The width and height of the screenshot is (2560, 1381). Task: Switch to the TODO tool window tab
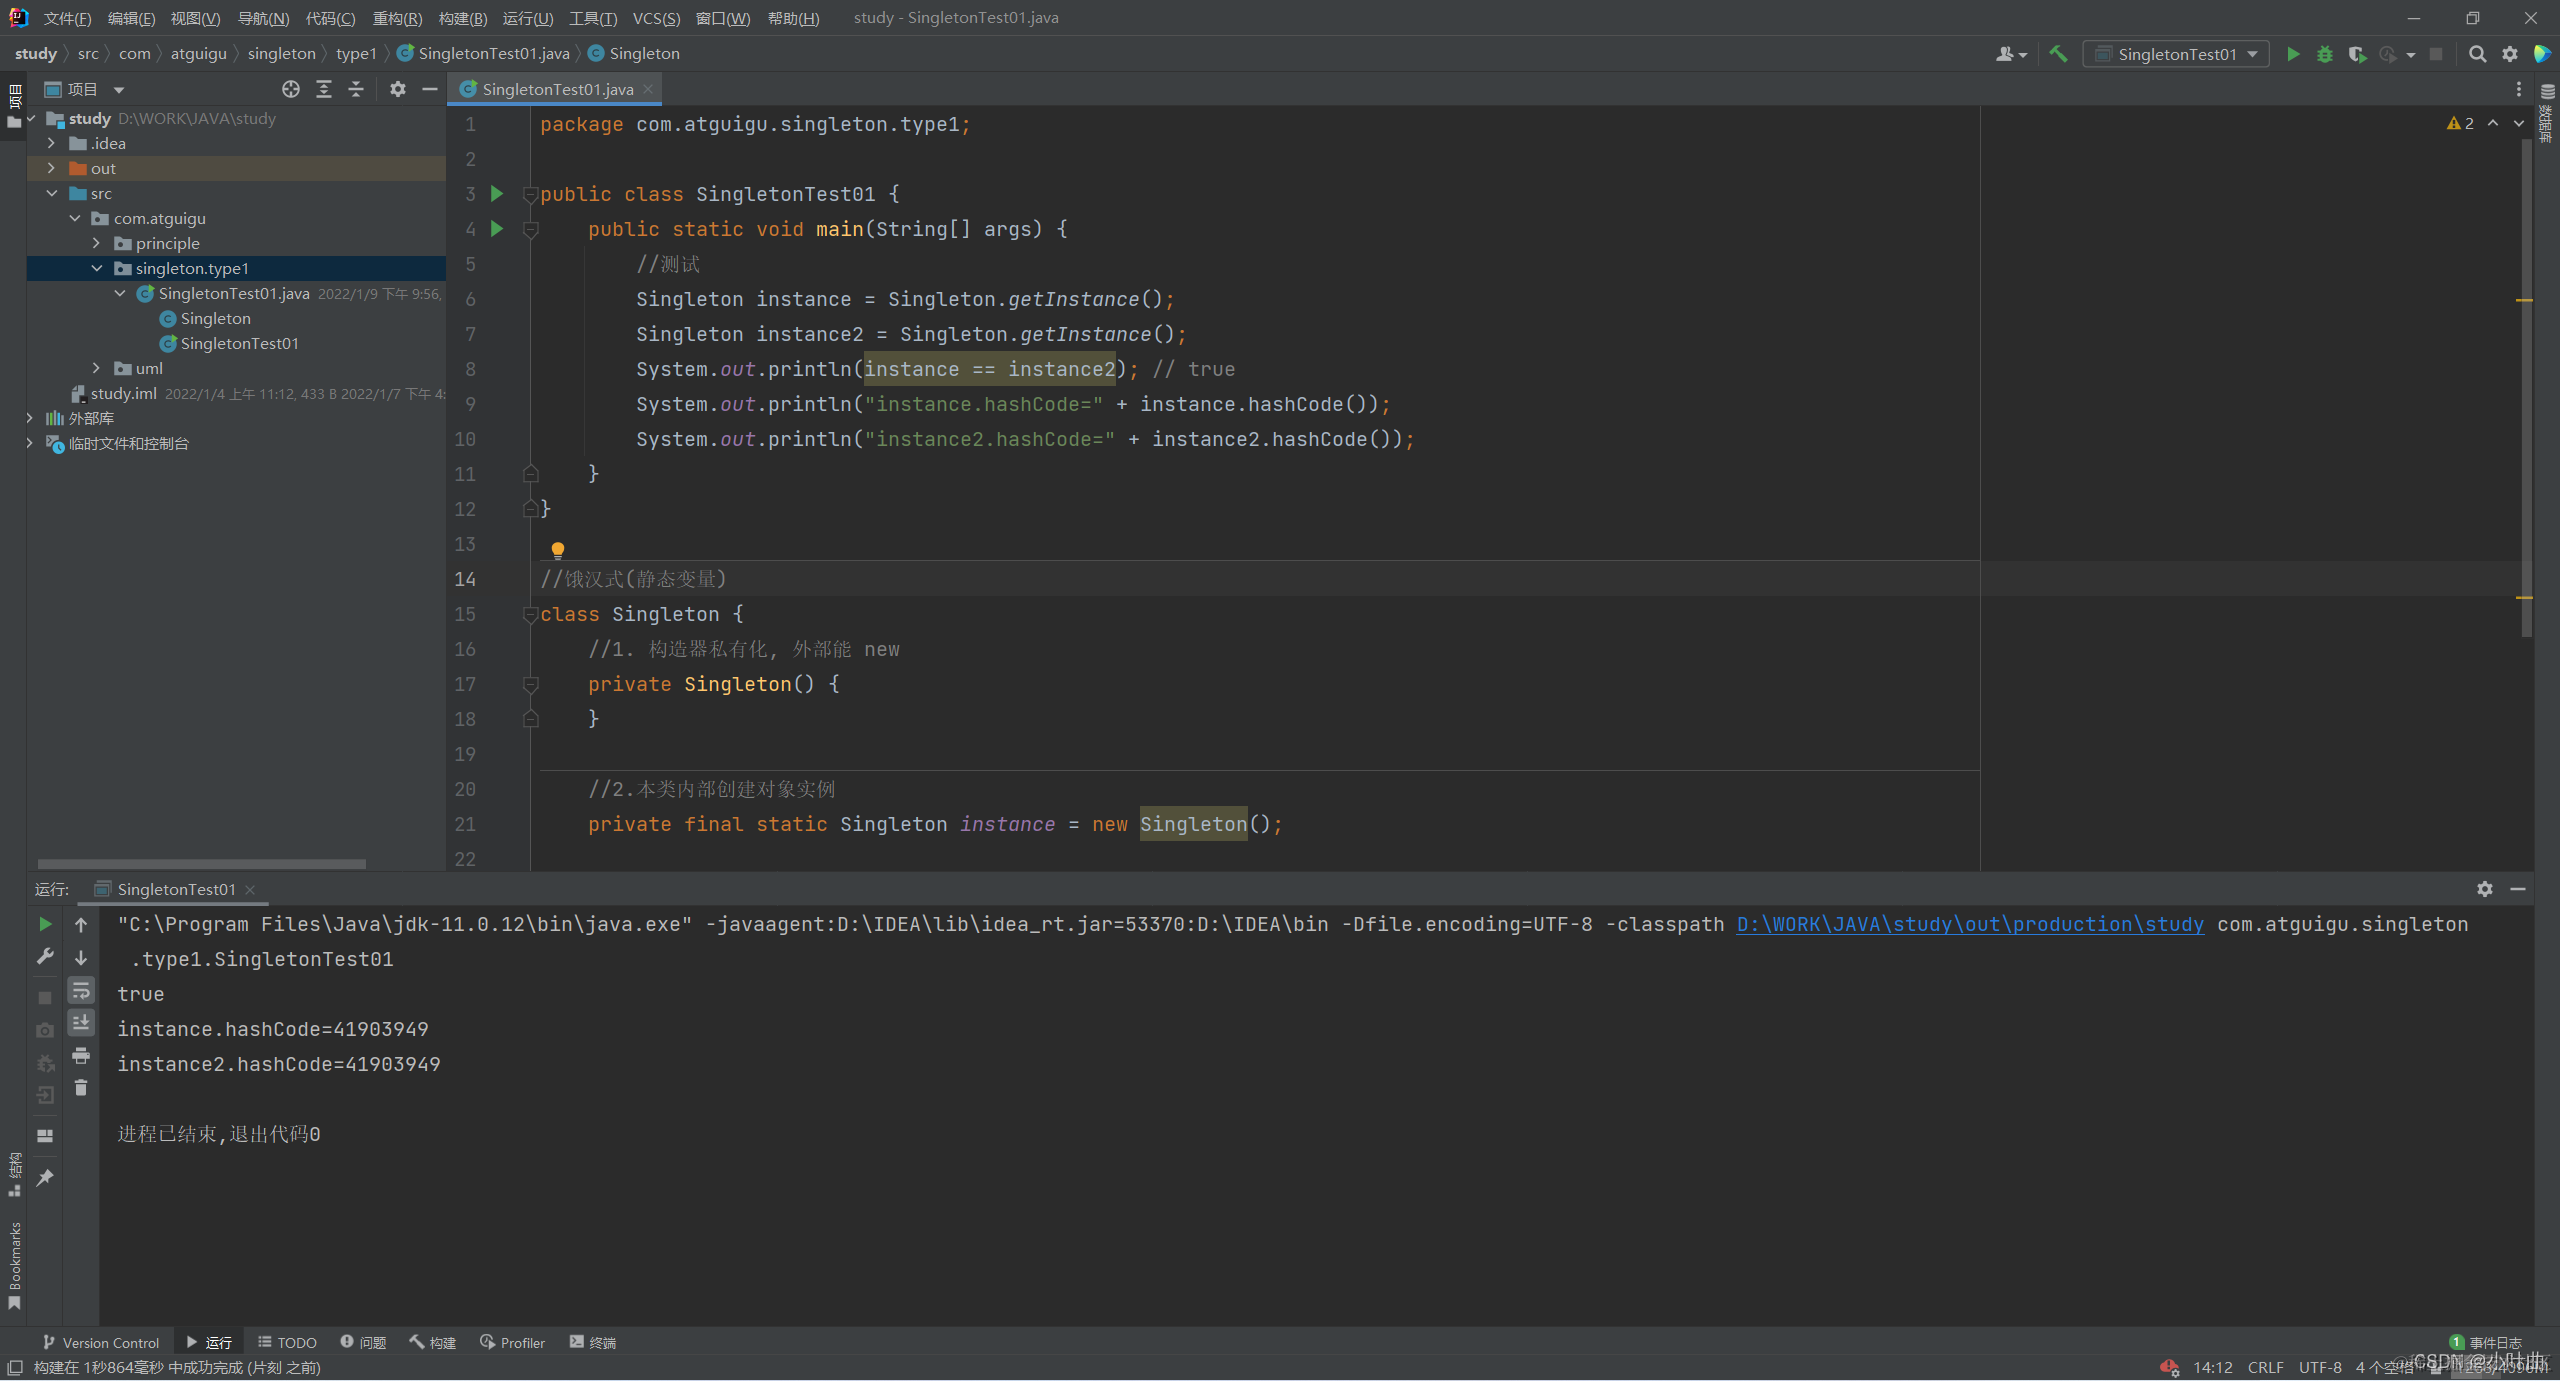[x=287, y=1342]
